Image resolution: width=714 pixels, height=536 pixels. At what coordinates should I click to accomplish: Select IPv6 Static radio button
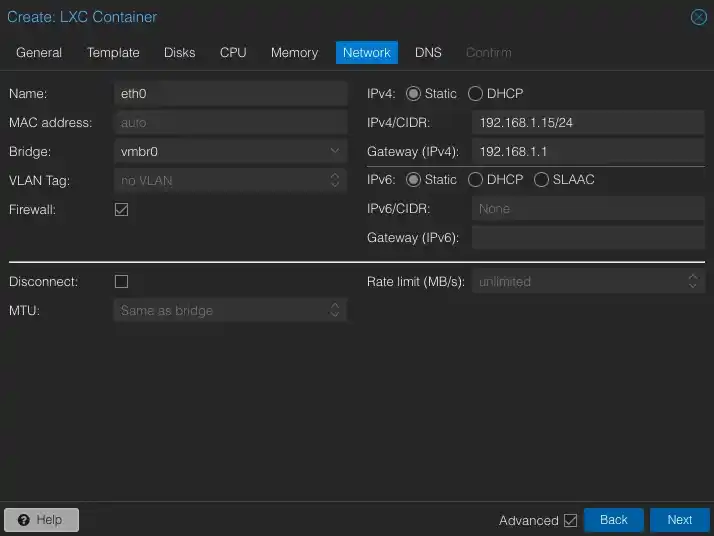pyautogui.click(x=413, y=180)
